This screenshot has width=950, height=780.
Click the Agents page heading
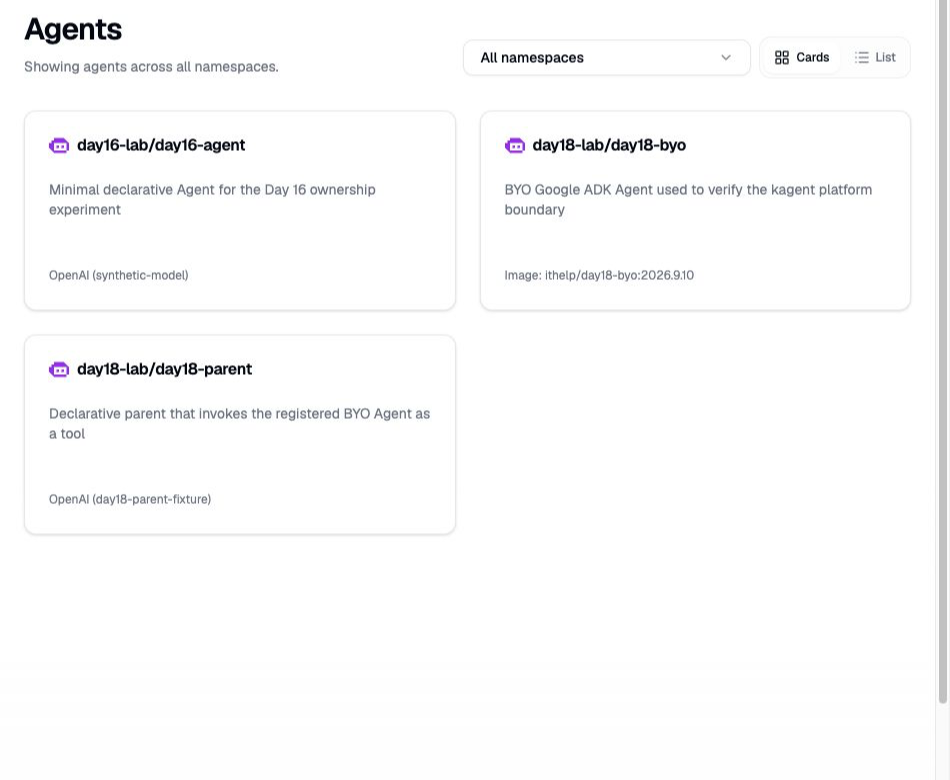(x=73, y=29)
